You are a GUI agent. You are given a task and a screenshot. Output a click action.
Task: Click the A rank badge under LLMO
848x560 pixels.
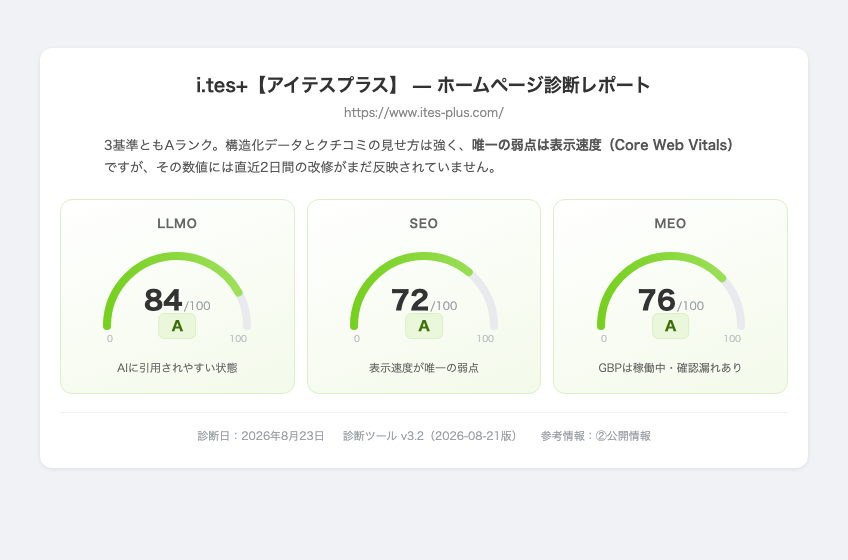[177, 326]
